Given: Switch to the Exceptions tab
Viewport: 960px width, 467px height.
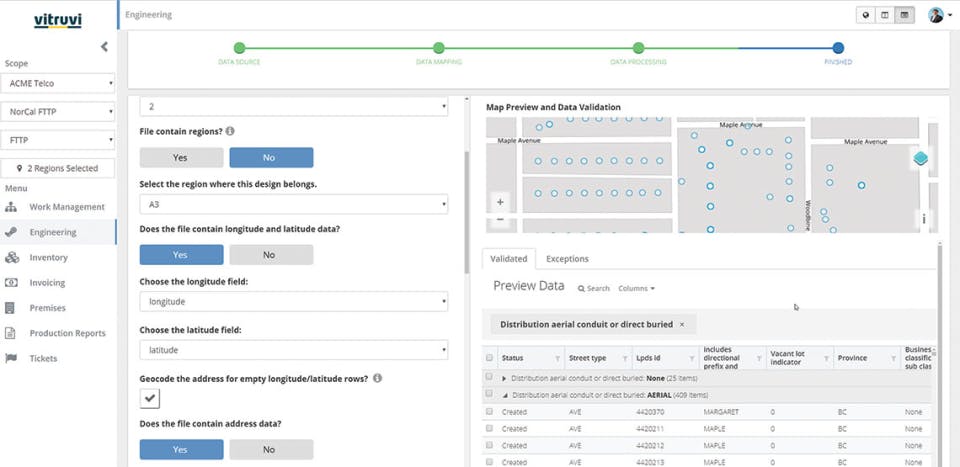Looking at the screenshot, I should coord(567,259).
